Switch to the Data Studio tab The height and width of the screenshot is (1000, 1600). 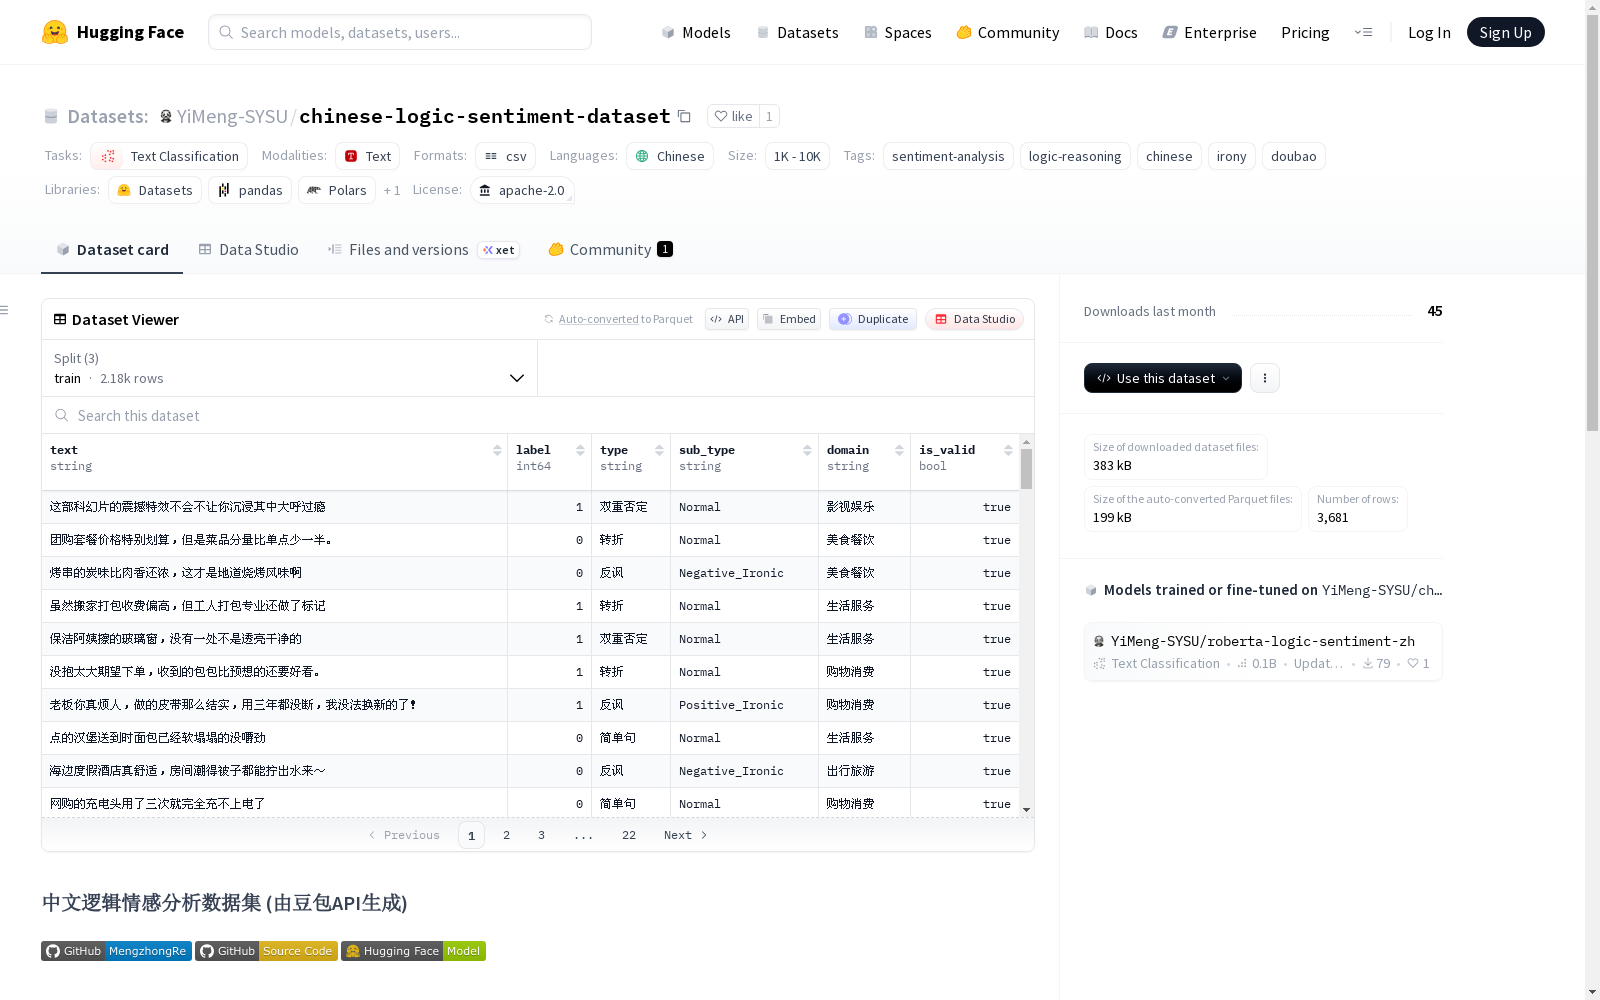(249, 250)
